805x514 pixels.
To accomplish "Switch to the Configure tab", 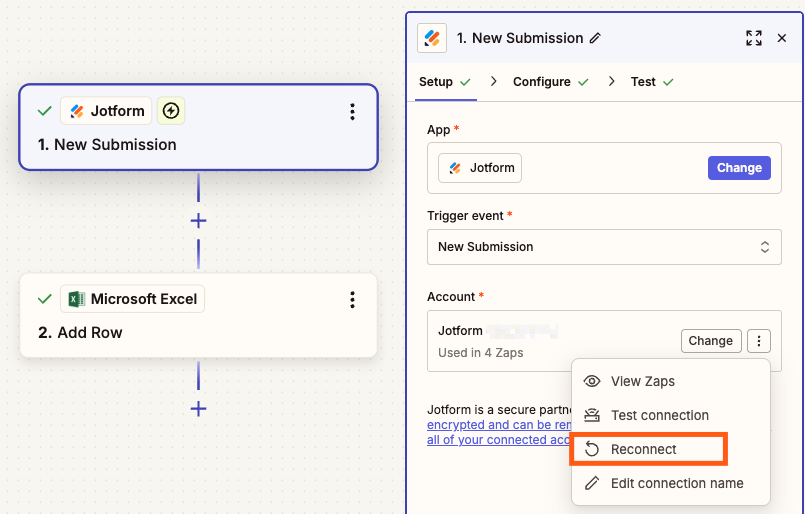I will [550, 82].
